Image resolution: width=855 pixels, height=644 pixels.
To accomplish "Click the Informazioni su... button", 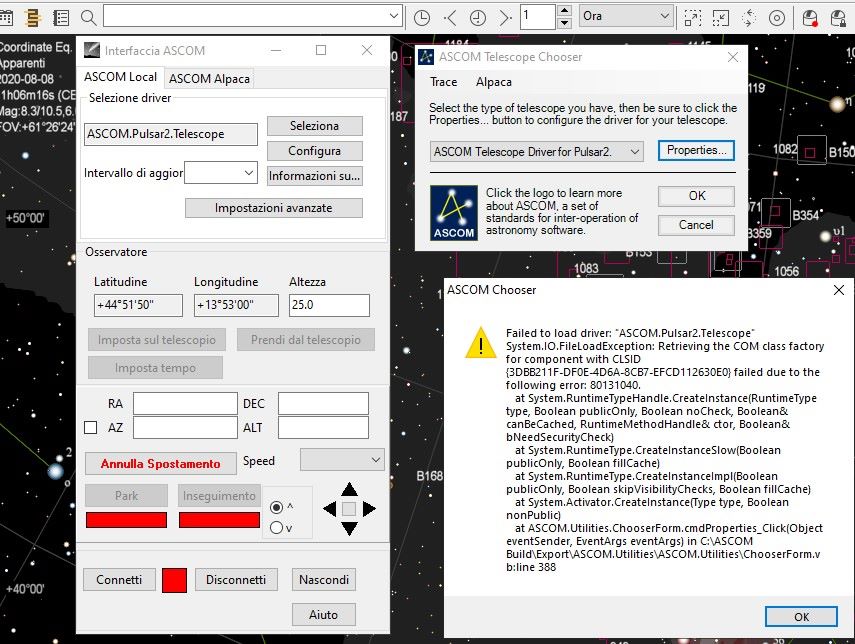I will 315,176.
